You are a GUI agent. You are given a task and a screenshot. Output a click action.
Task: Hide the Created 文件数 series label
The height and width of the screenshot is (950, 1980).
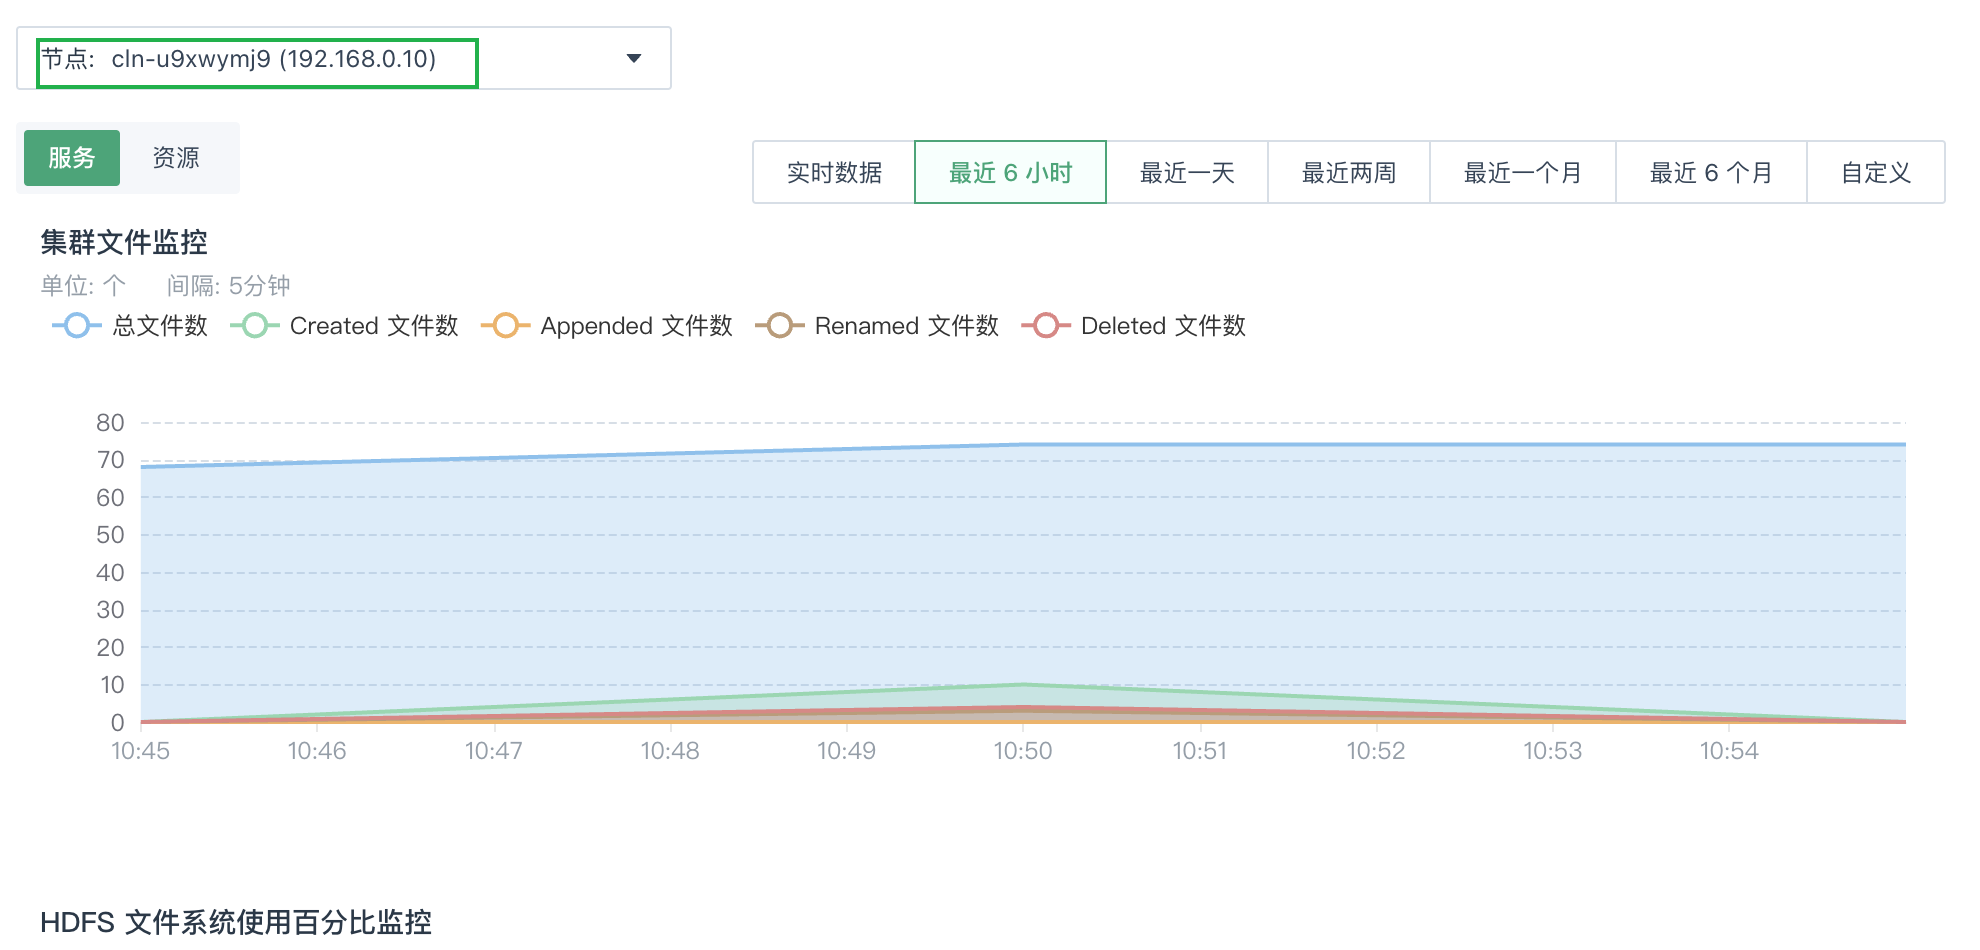[x=374, y=326]
